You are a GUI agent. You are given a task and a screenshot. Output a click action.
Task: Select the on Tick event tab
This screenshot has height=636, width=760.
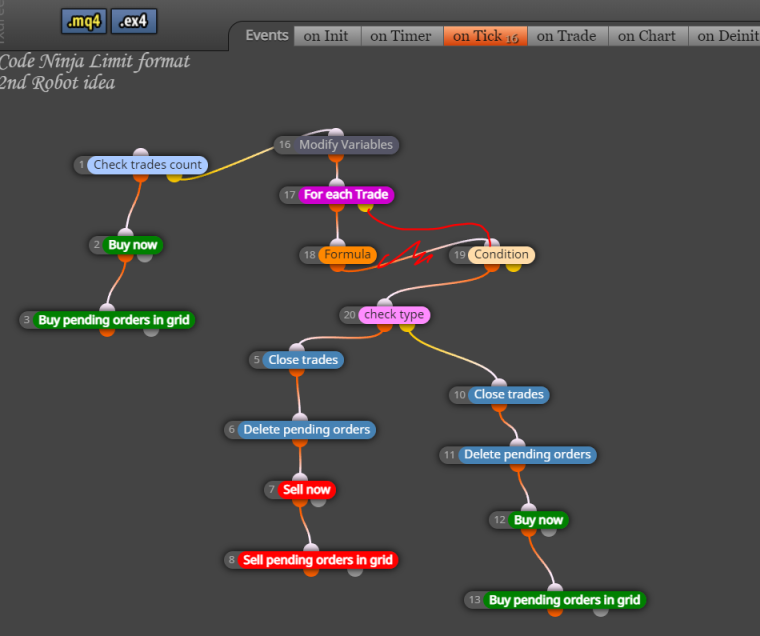click(485, 36)
